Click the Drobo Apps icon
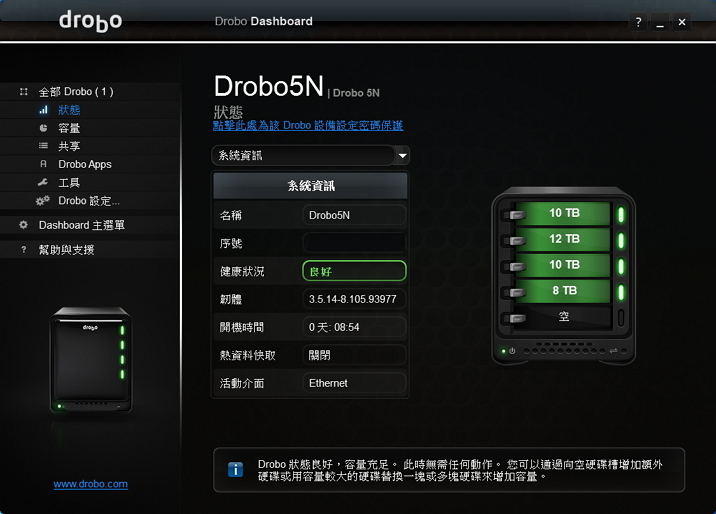The image size is (716, 514). click(x=43, y=164)
